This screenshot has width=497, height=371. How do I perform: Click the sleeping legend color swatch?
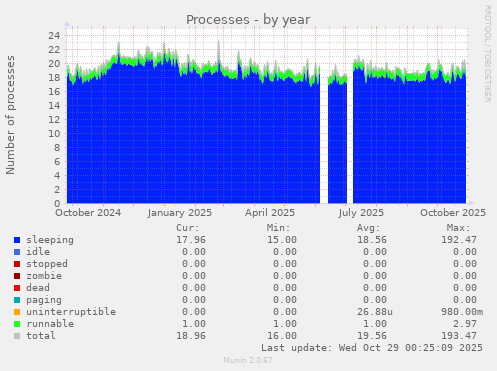(17, 240)
